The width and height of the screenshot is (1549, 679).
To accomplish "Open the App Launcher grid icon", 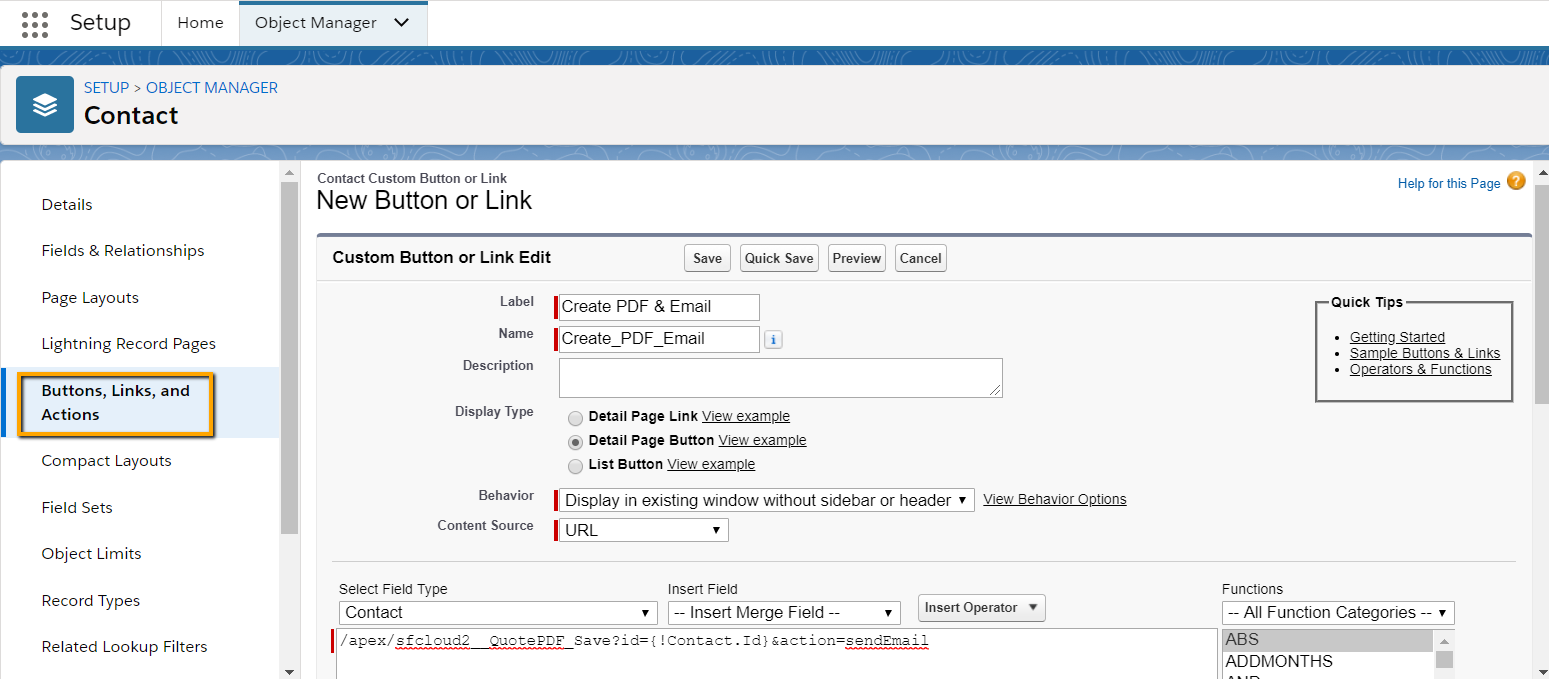I will [35, 24].
